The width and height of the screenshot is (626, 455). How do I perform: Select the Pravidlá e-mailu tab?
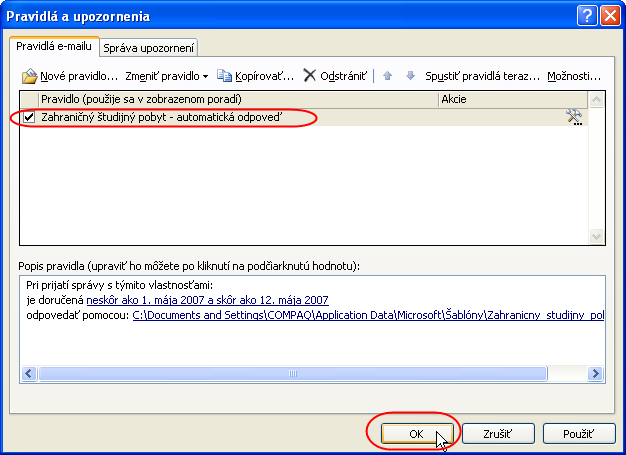point(54,46)
